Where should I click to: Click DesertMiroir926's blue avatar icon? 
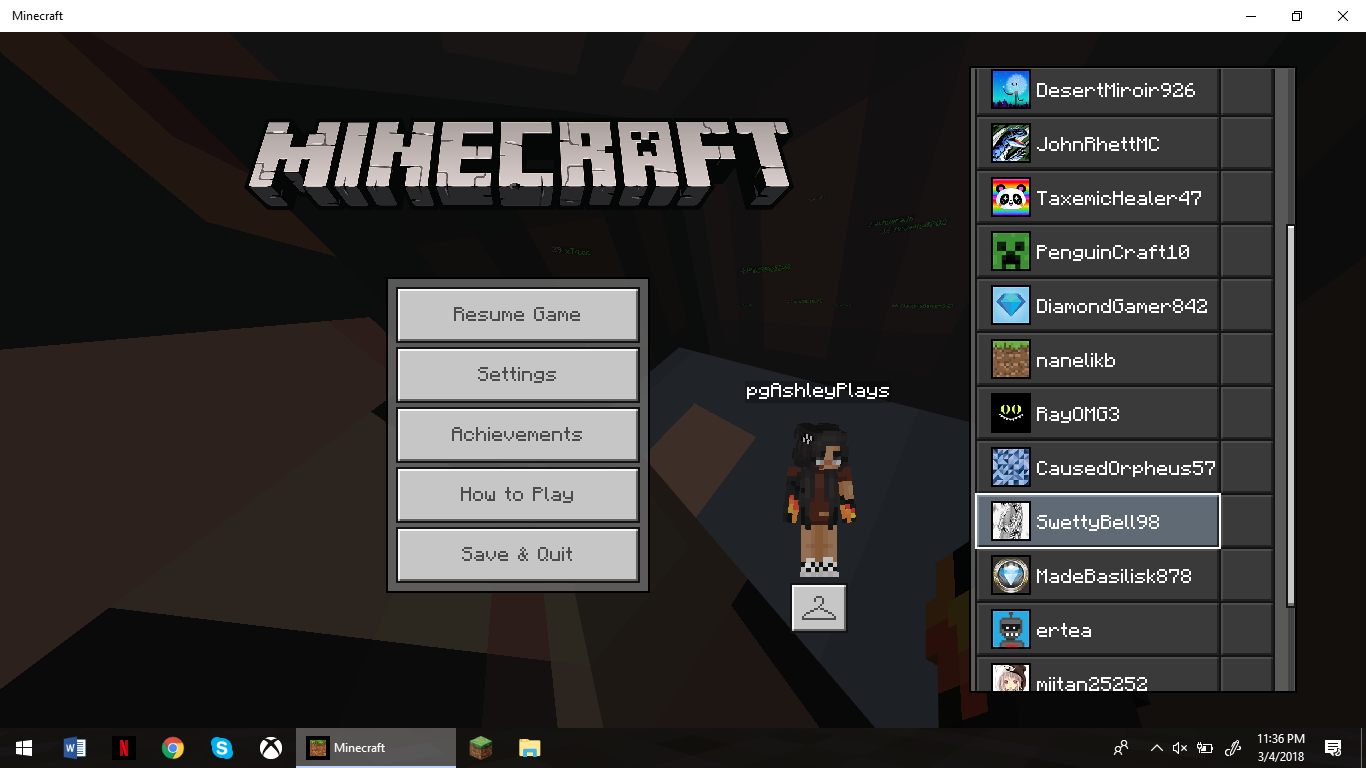coord(1010,90)
